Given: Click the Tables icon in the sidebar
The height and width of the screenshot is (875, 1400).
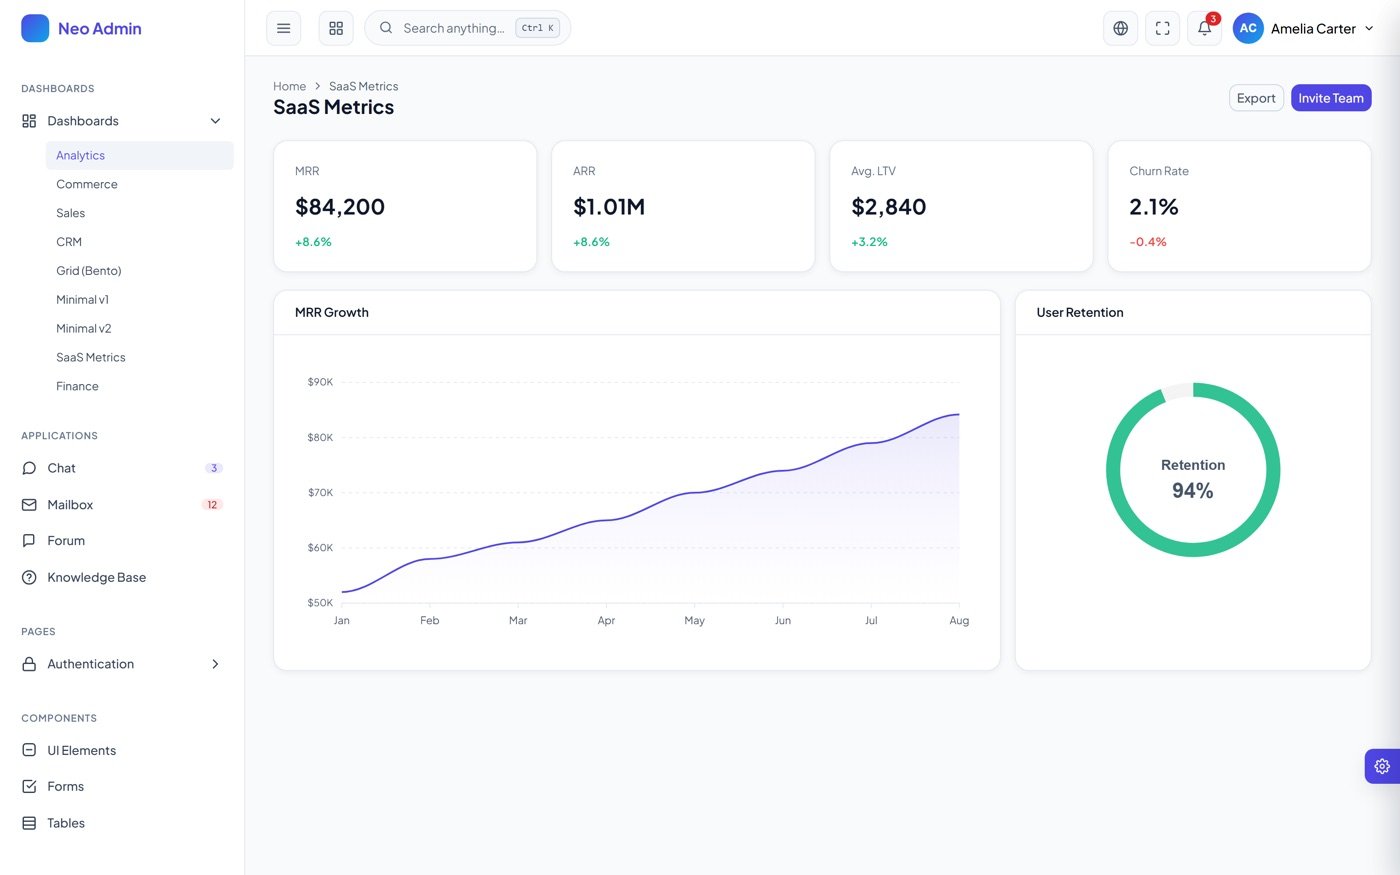Looking at the screenshot, I should 29,823.
